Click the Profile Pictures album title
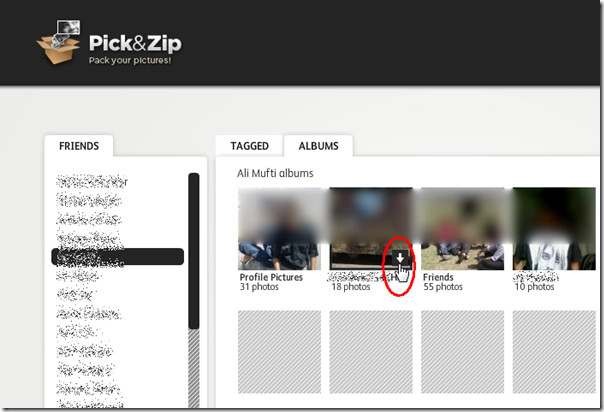The width and height of the screenshot is (604, 412). 271,277
